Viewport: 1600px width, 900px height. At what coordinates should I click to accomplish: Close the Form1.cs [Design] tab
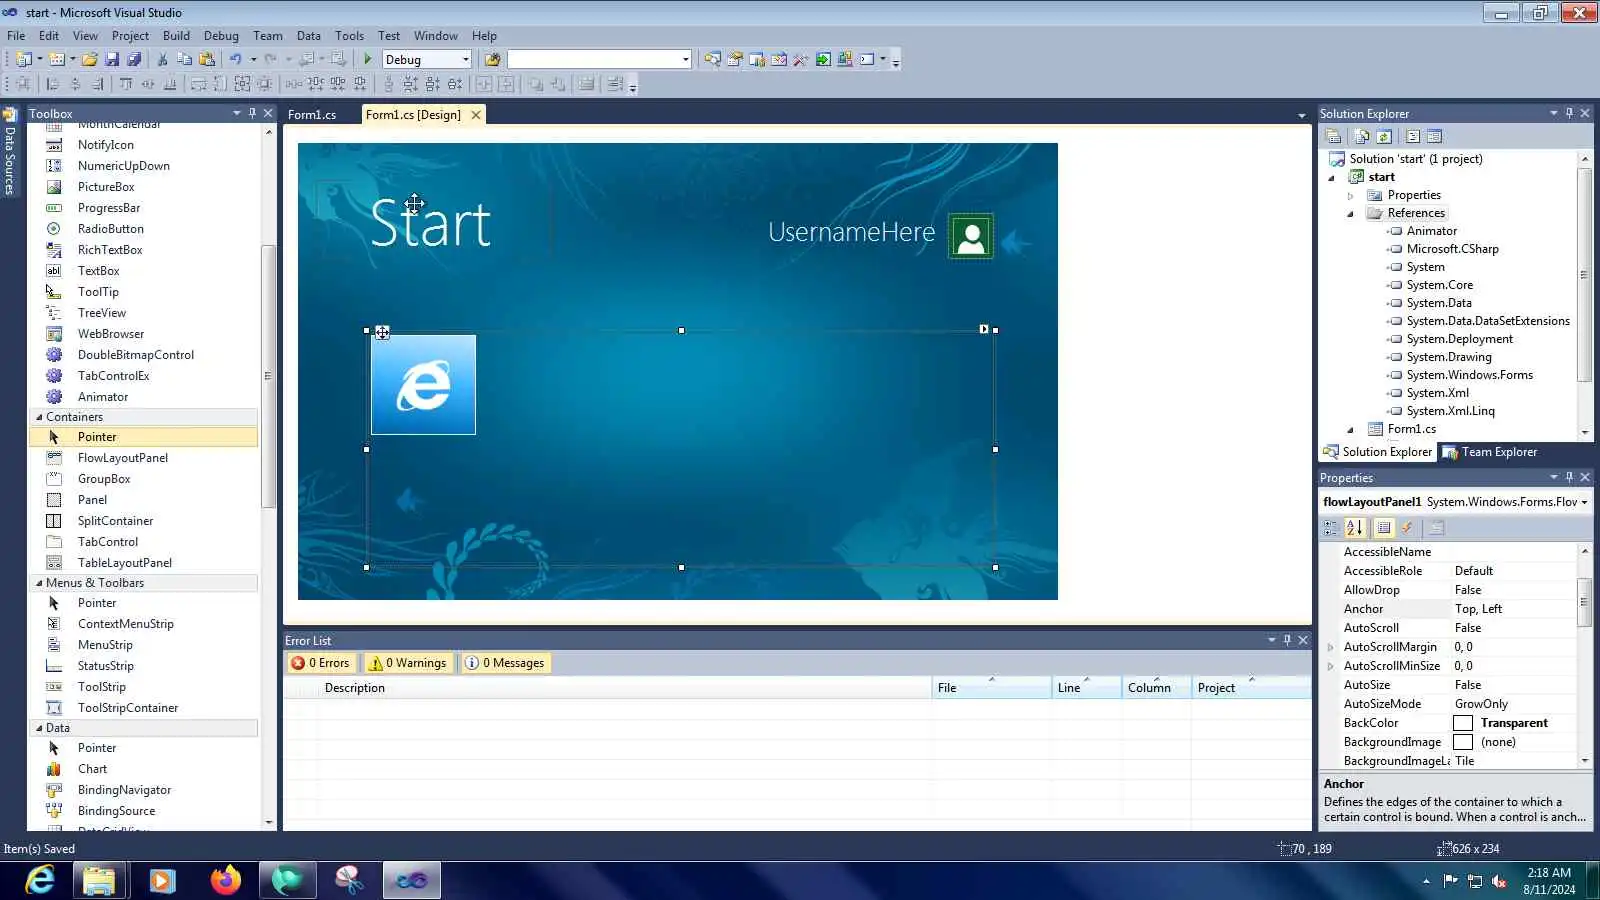476,115
